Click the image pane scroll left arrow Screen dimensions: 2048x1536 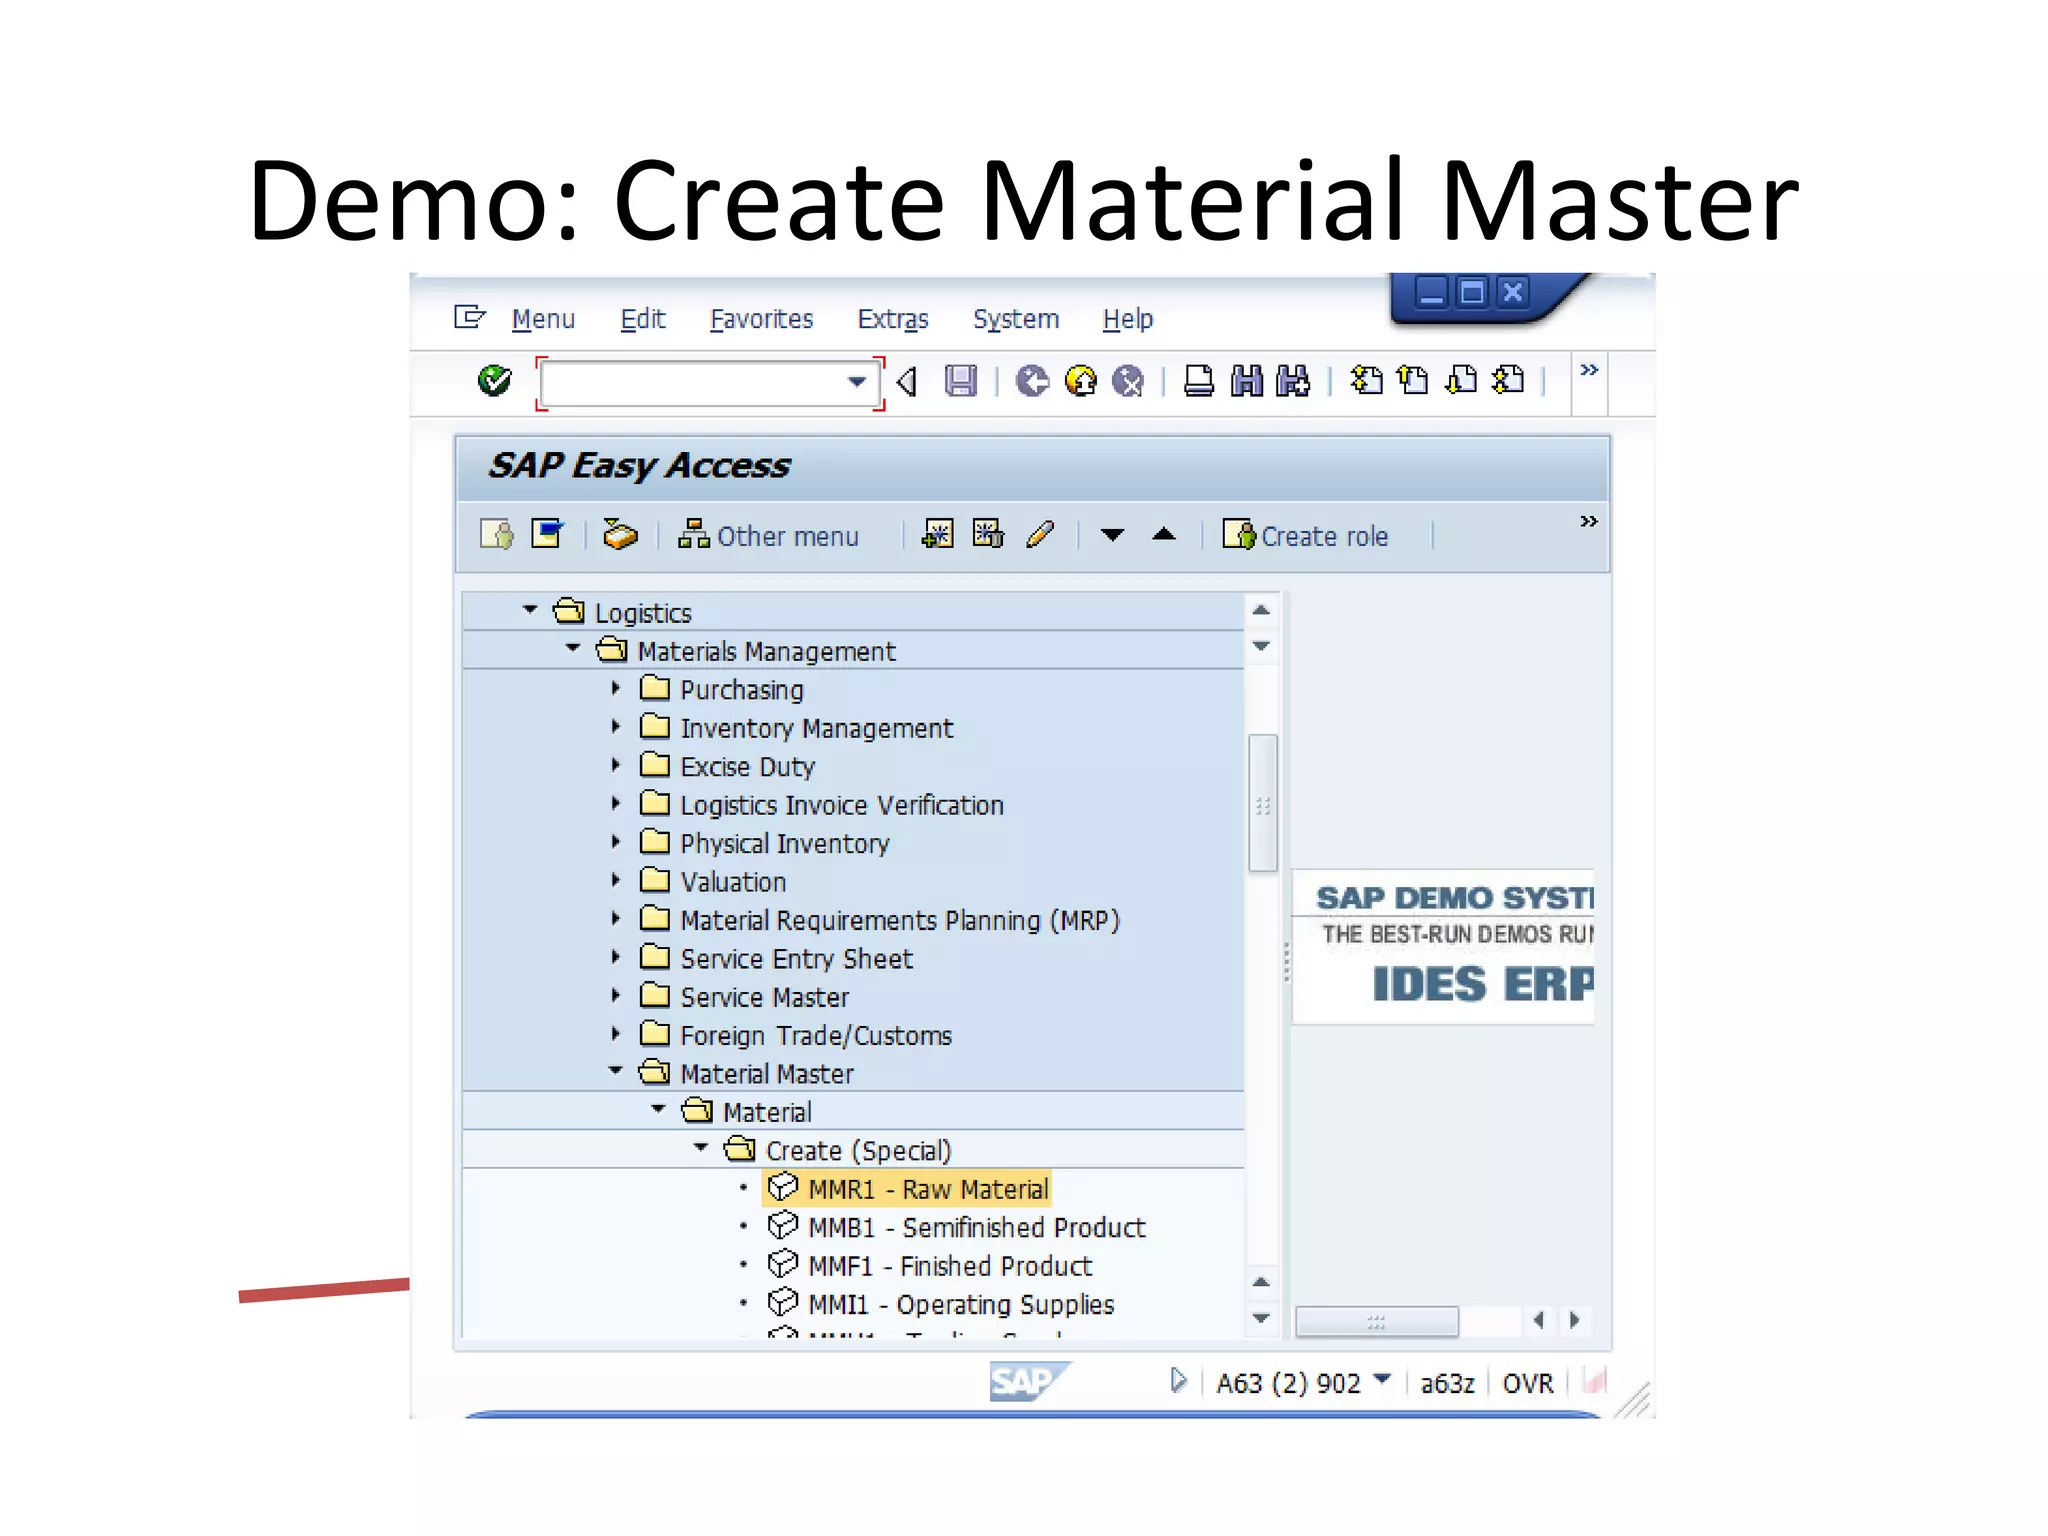1538,1321
